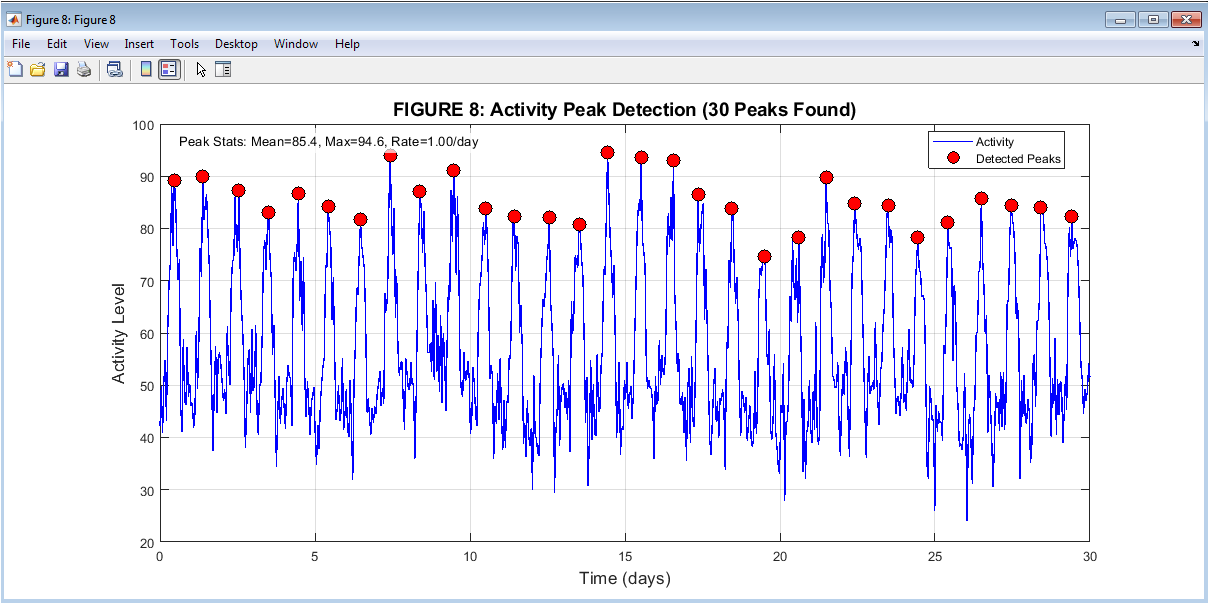The height and width of the screenshot is (604, 1209).
Task: Click the Peak Stats text annotation
Action: pos(328,142)
